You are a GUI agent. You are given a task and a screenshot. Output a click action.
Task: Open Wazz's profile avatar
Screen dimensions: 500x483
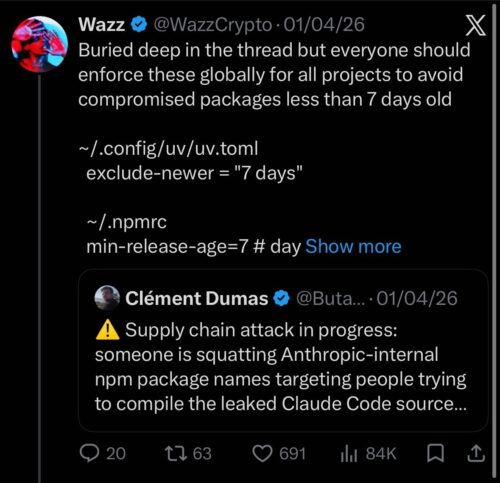pyautogui.click(x=39, y=44)
